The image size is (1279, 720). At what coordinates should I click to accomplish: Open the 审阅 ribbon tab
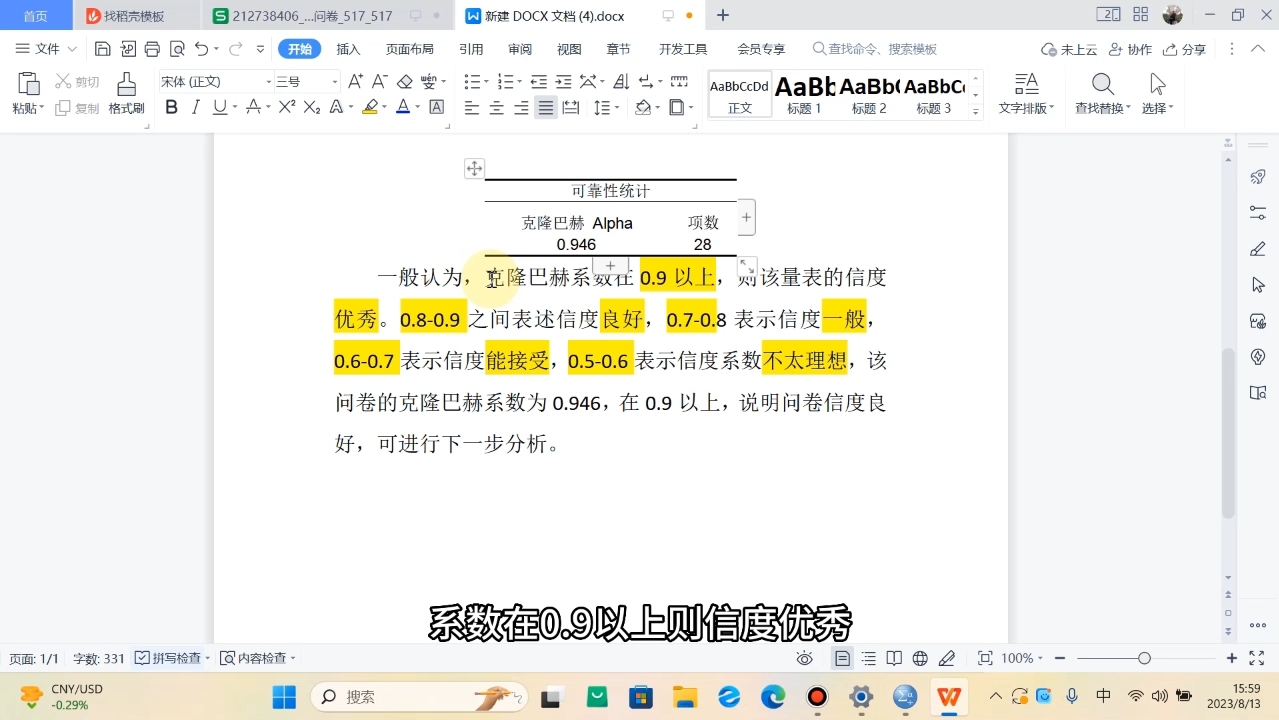tap(519, 47)
